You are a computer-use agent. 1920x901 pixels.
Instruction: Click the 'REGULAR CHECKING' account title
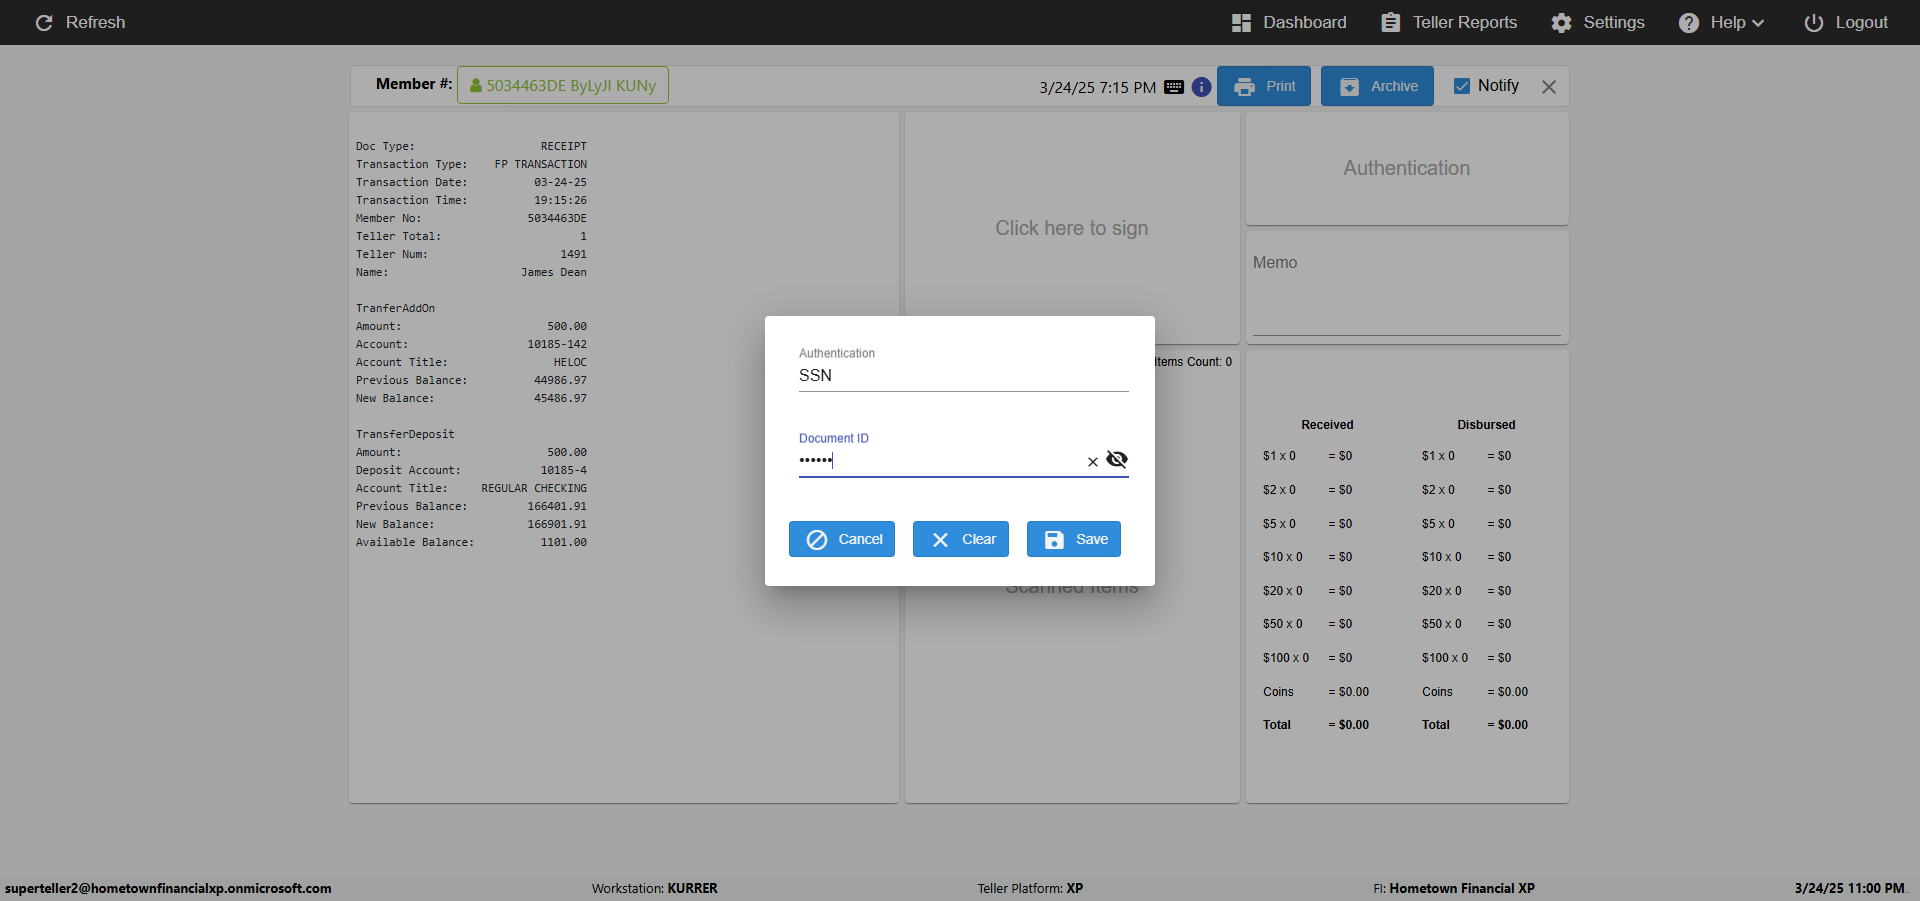click(x=534, y=488)
